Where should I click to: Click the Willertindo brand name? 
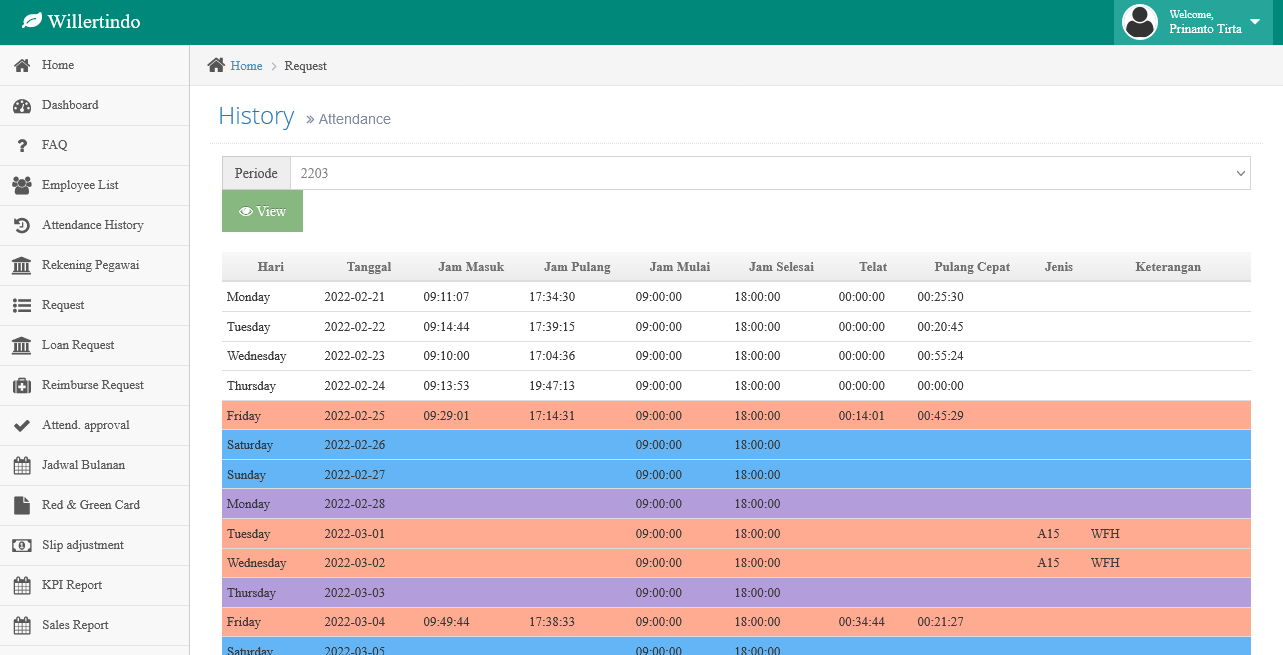point(94,21)
